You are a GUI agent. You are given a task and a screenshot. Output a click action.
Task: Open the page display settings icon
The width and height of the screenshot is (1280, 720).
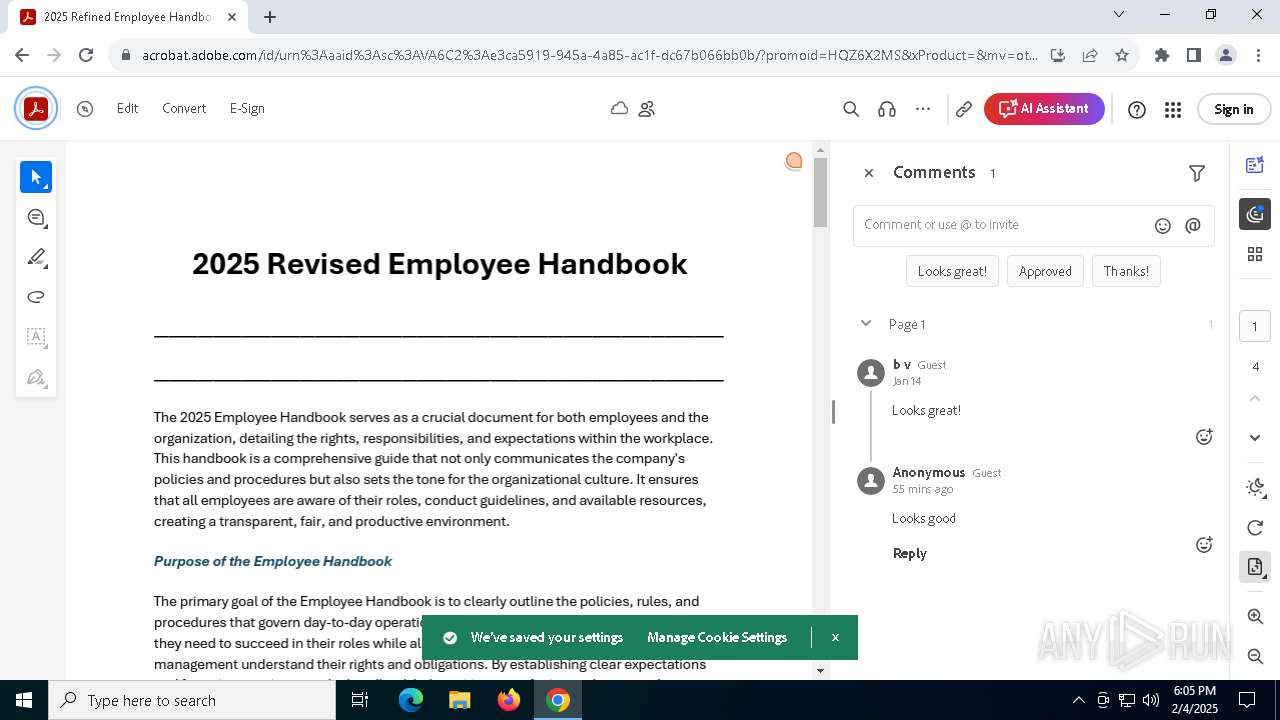1255,567
